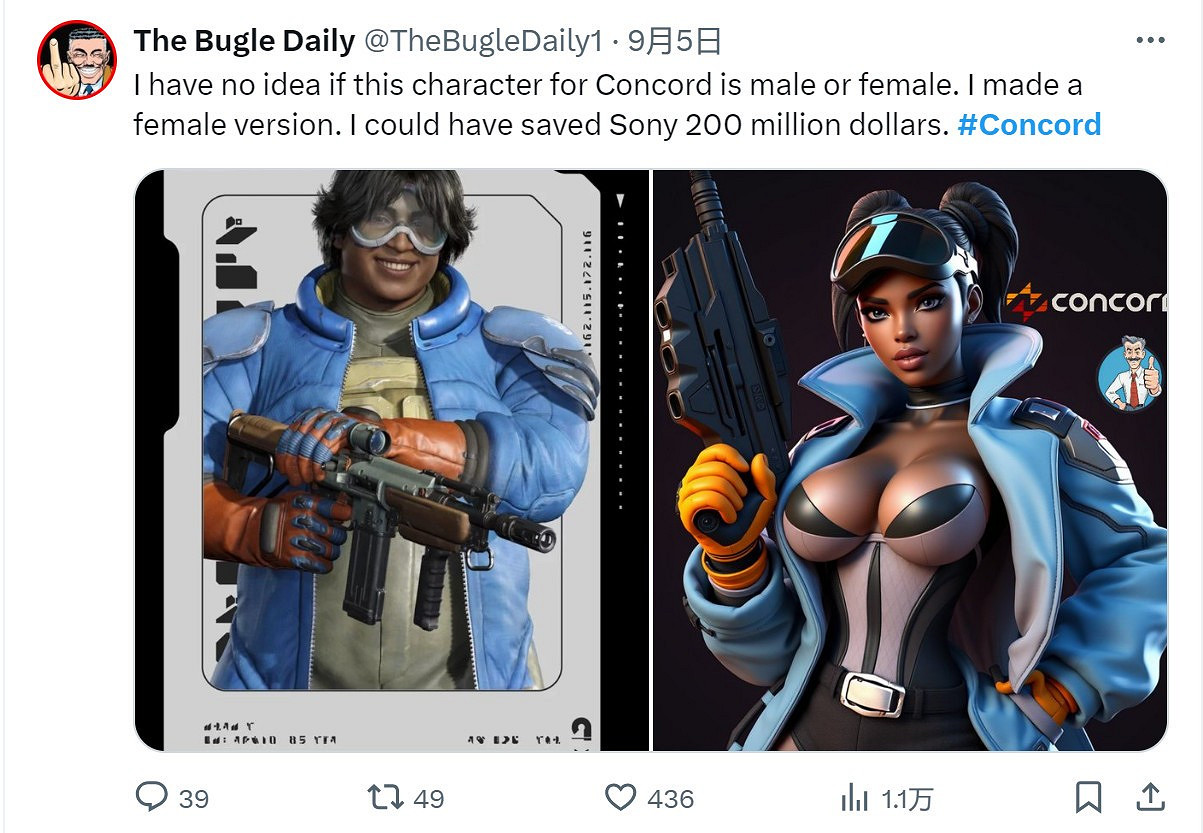Viewport: 1203px width, 833px height.
Task: Click The Bugle Daily display name
Action: (244, 41)
